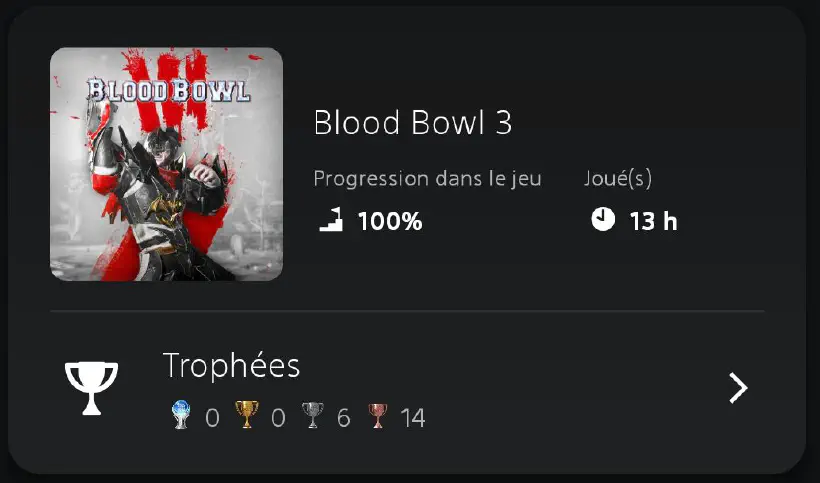The image size is (820, 483).
Task: Click the 100% progression value
Action: click(x=390, y=221)
